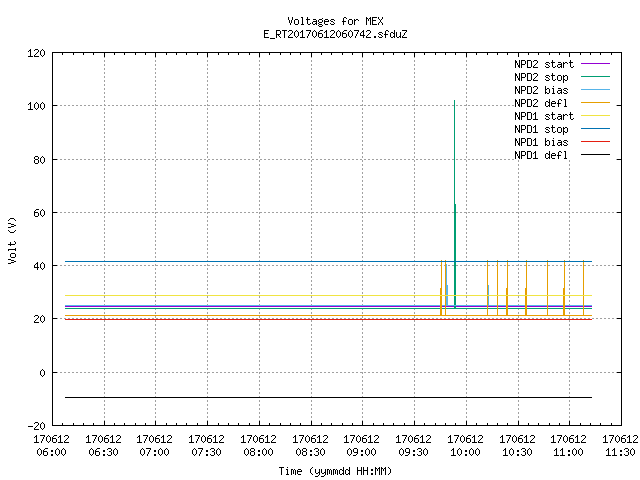Click the x-axis tick 170612 08:00

(x=258, y=446)
